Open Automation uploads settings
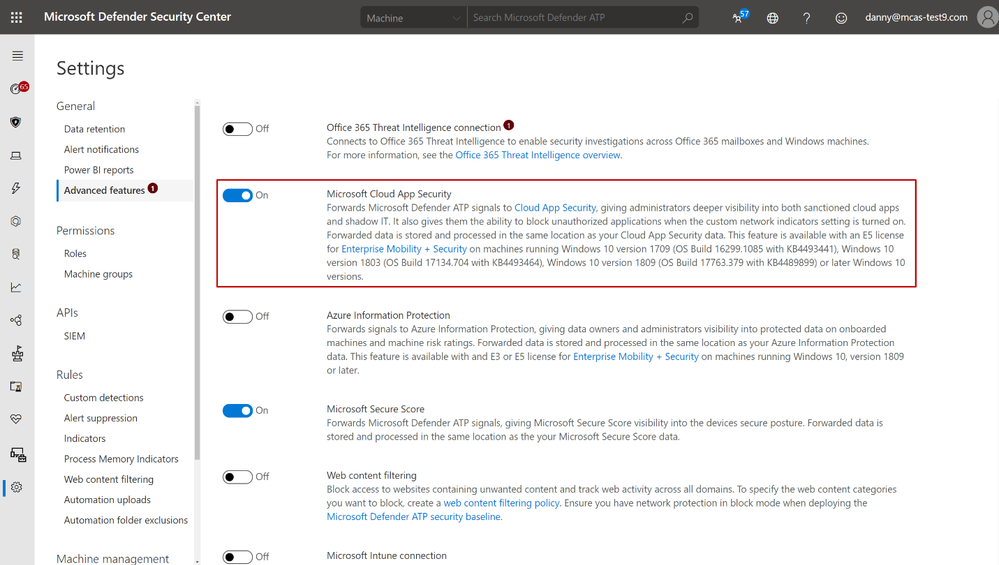The image size is (999, 565). tap(108, 499)
